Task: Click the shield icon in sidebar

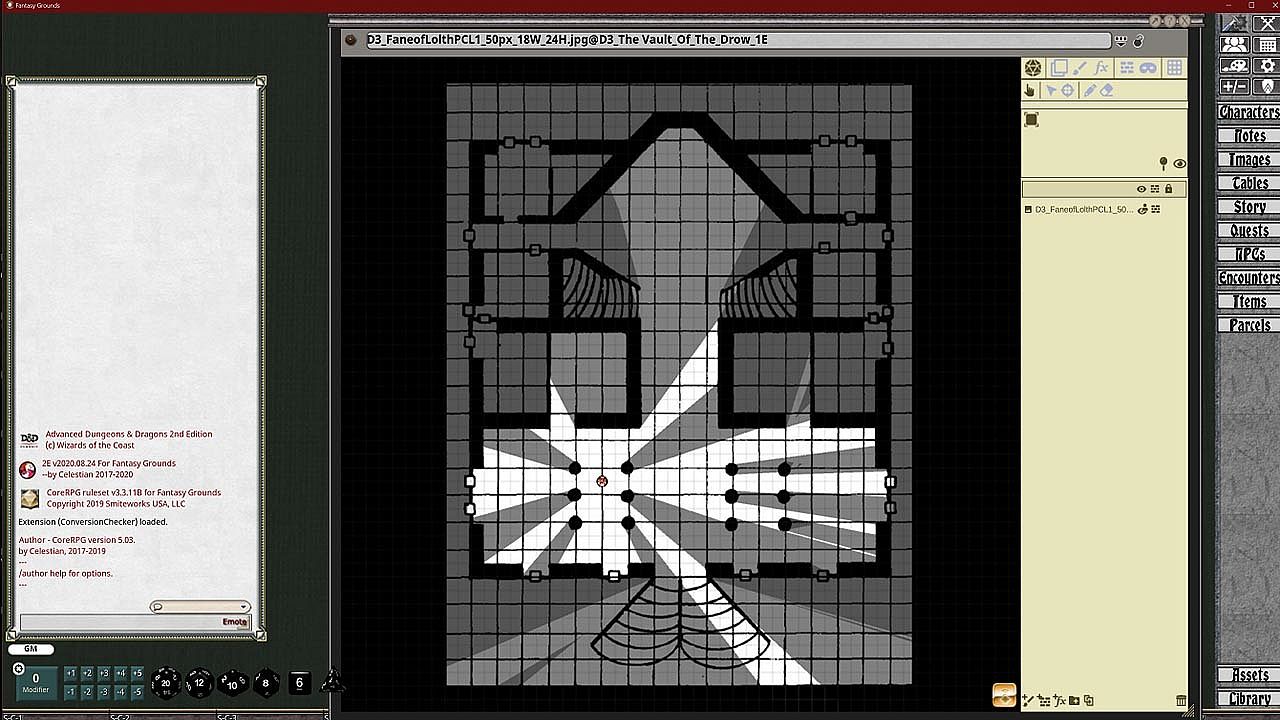Action: (1266, 86)
